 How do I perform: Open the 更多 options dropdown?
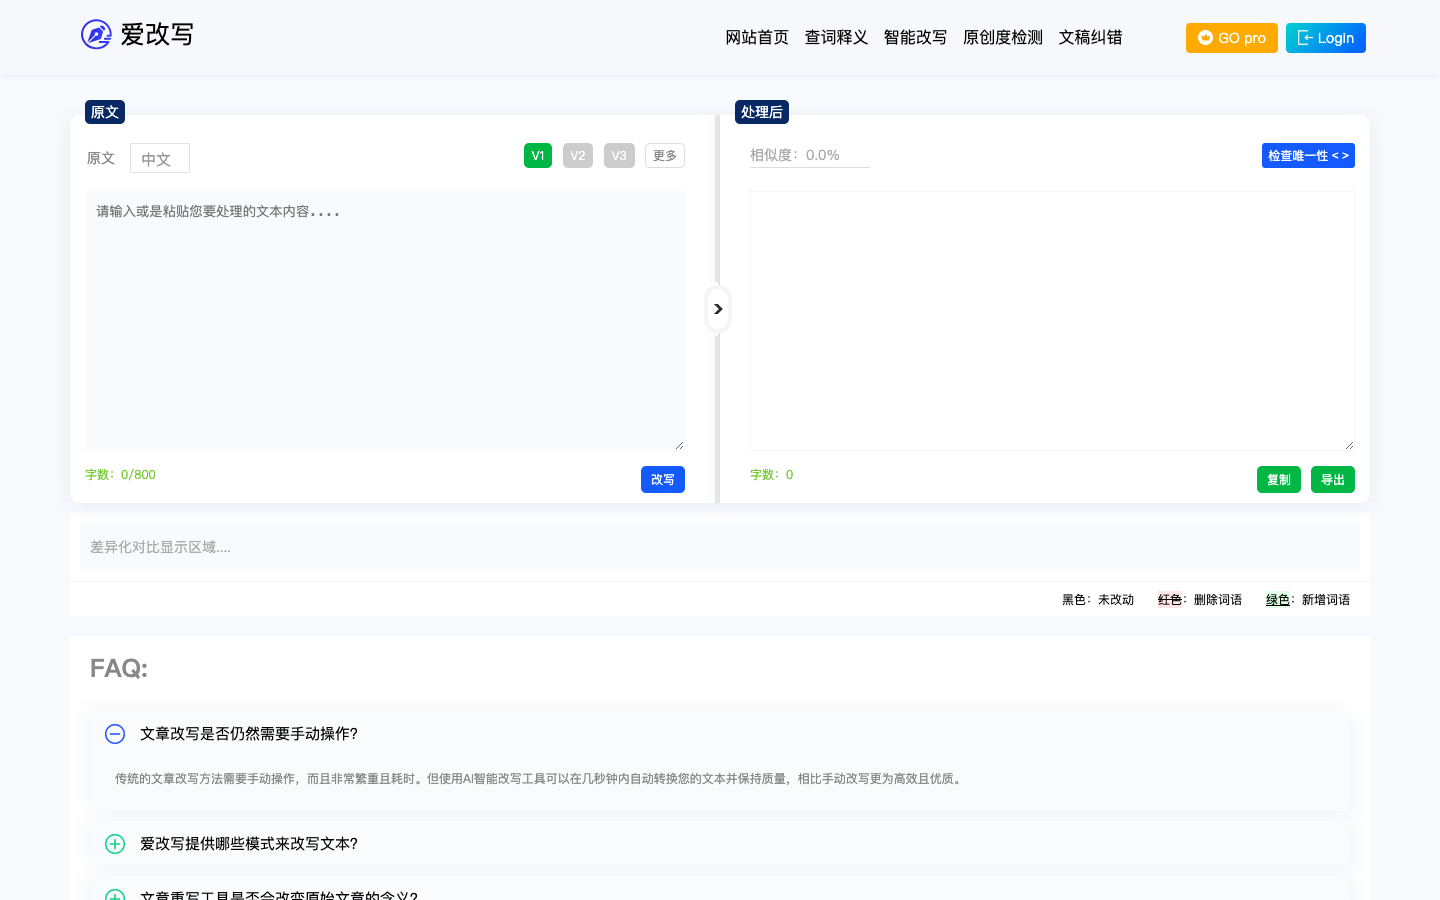665,156
